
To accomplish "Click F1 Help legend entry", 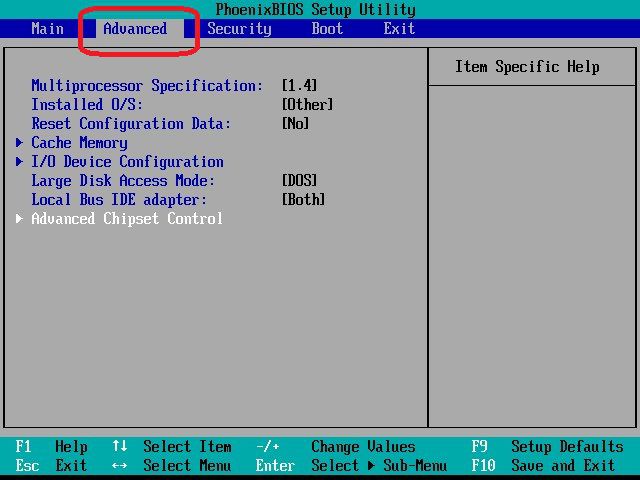I will (x=51, y=447).
